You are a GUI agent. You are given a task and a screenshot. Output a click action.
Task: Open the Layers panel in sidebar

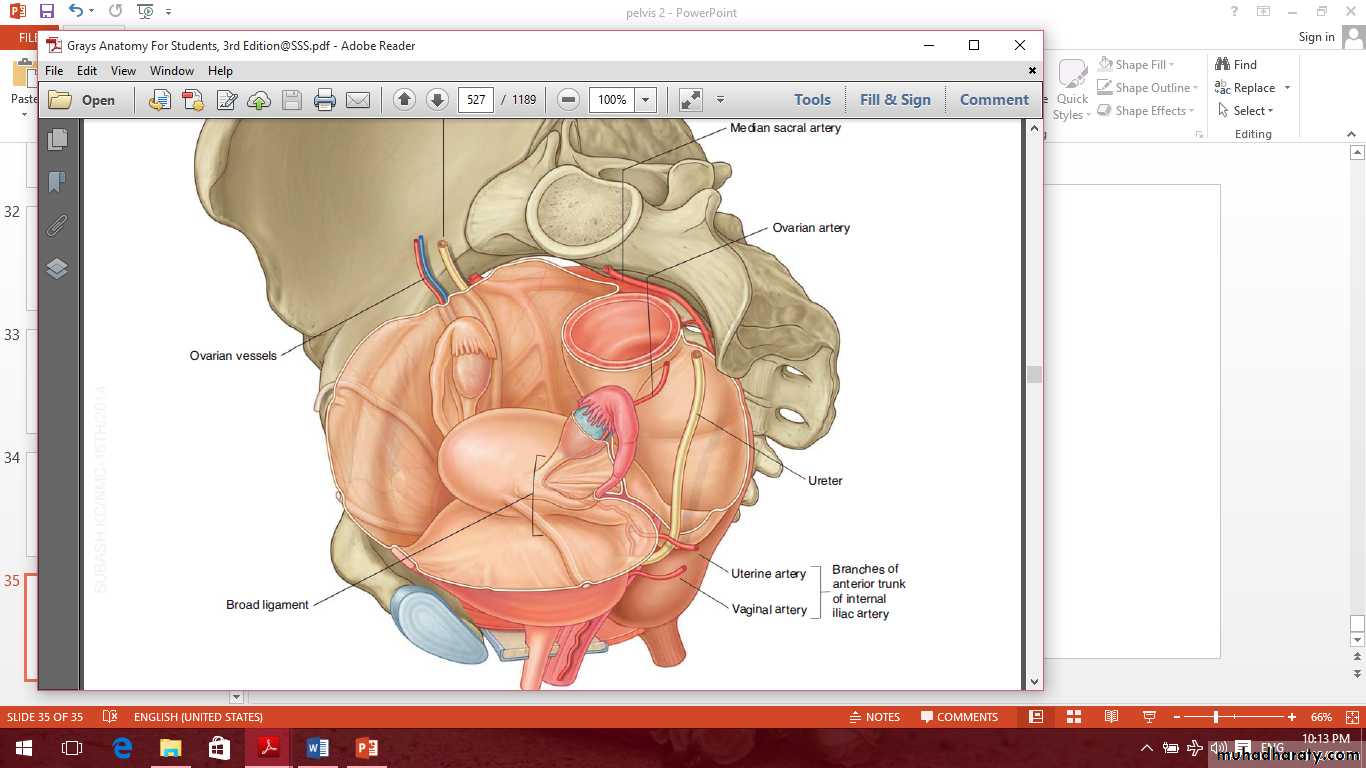pyautogui.click(x=57, y=268)
